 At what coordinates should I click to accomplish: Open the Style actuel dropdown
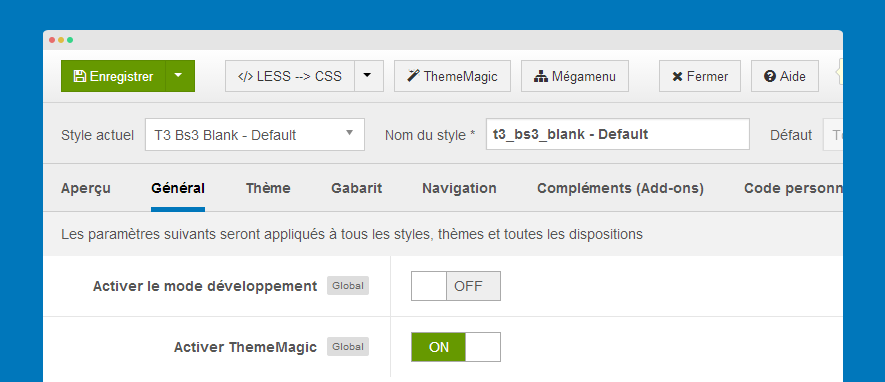click(x=255, y=135)
